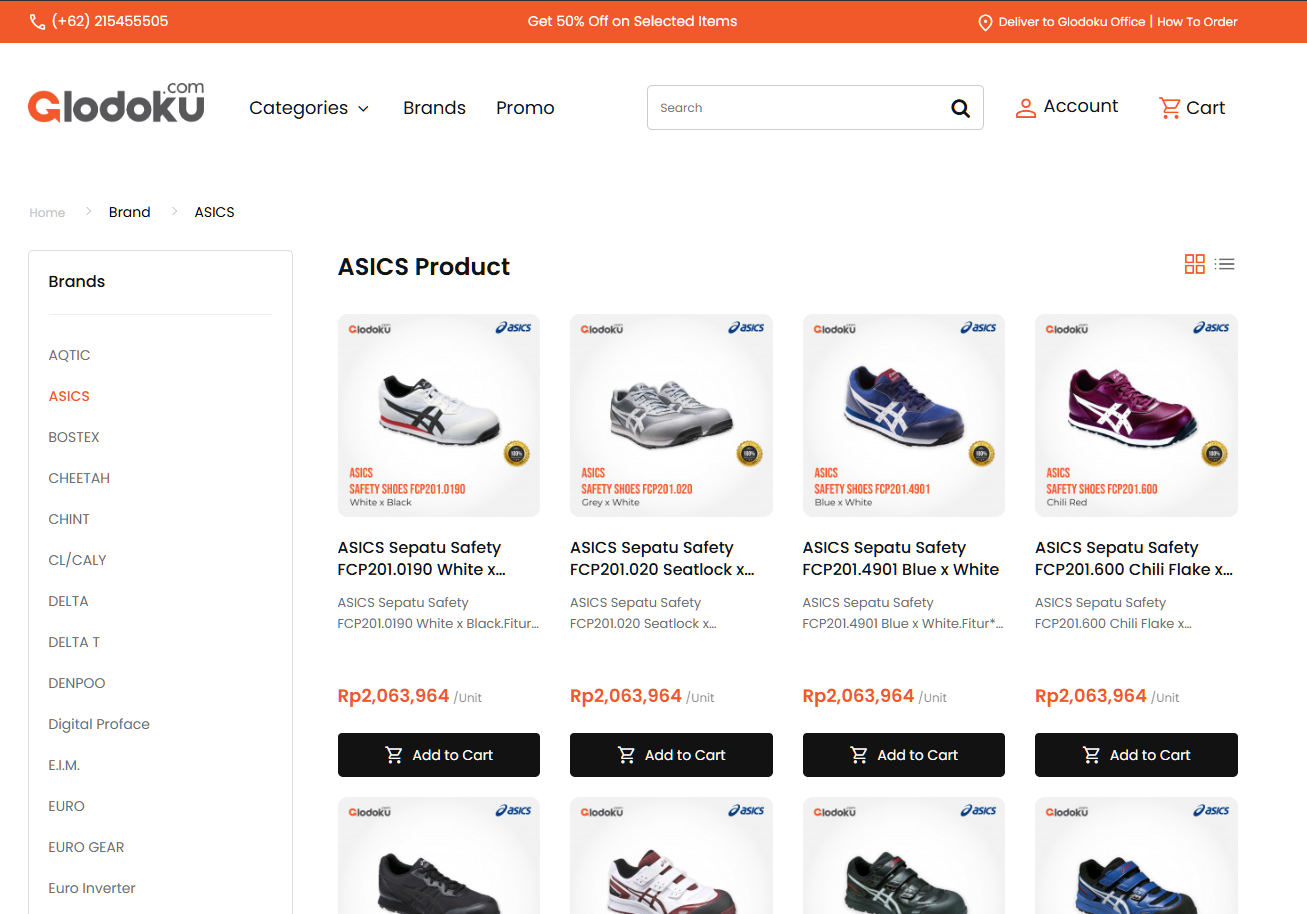Click the phone number (+62) 215455505
Viewport: 1307px width, 914px height.
coord(110,21)
